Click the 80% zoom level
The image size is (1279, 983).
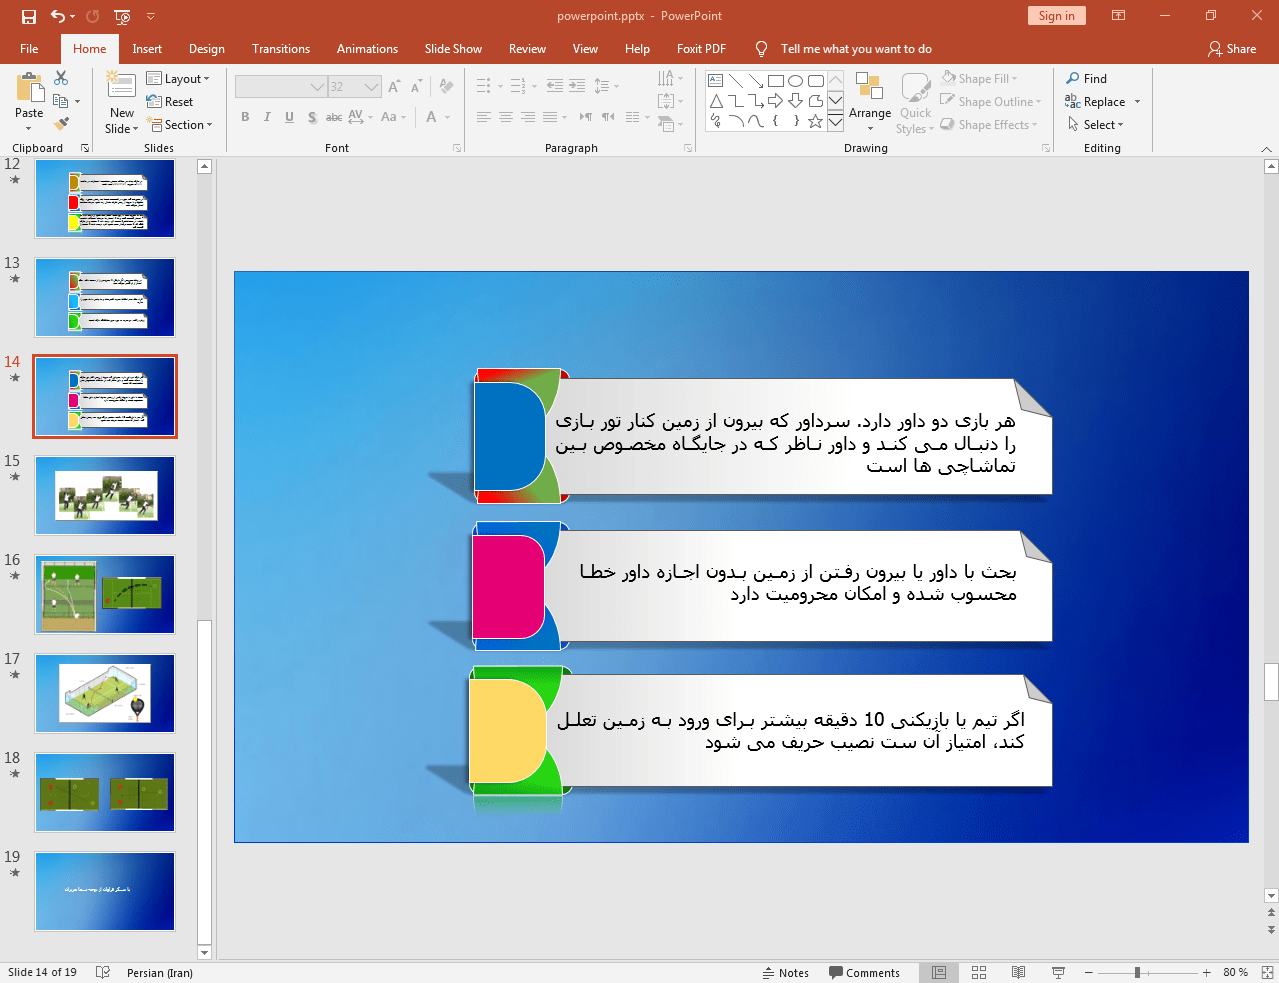(x=1235, y=972)
